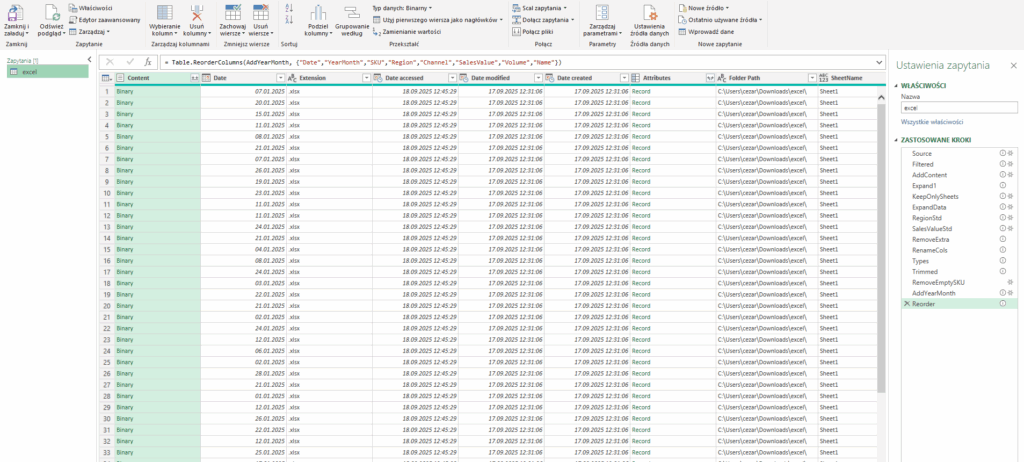Open Edytor zaawansowany

tap(104, 20)
